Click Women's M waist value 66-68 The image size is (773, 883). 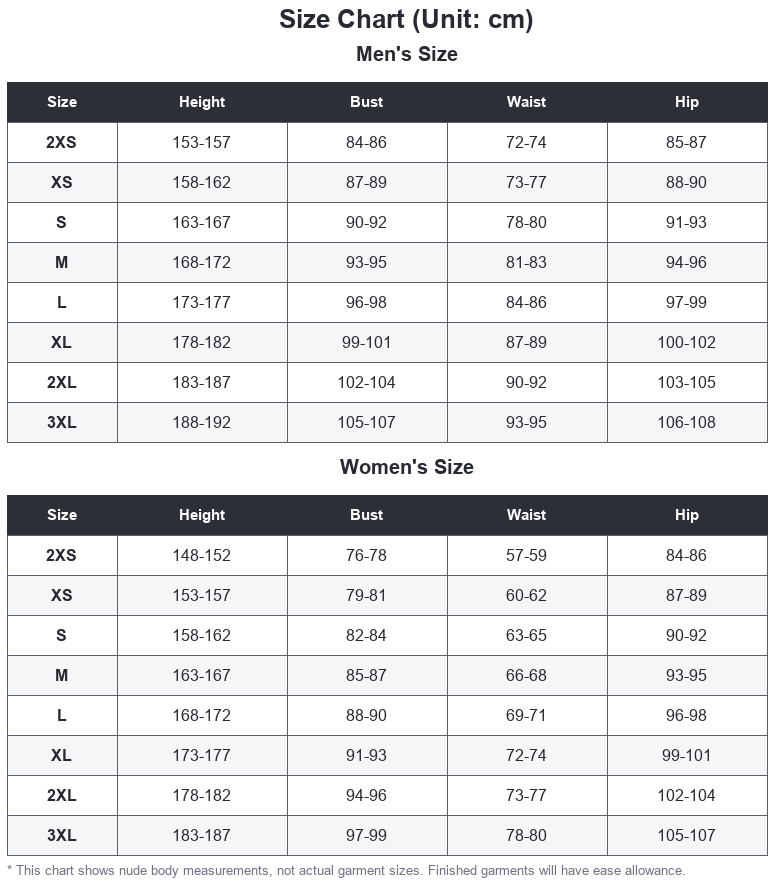[526, 675]
